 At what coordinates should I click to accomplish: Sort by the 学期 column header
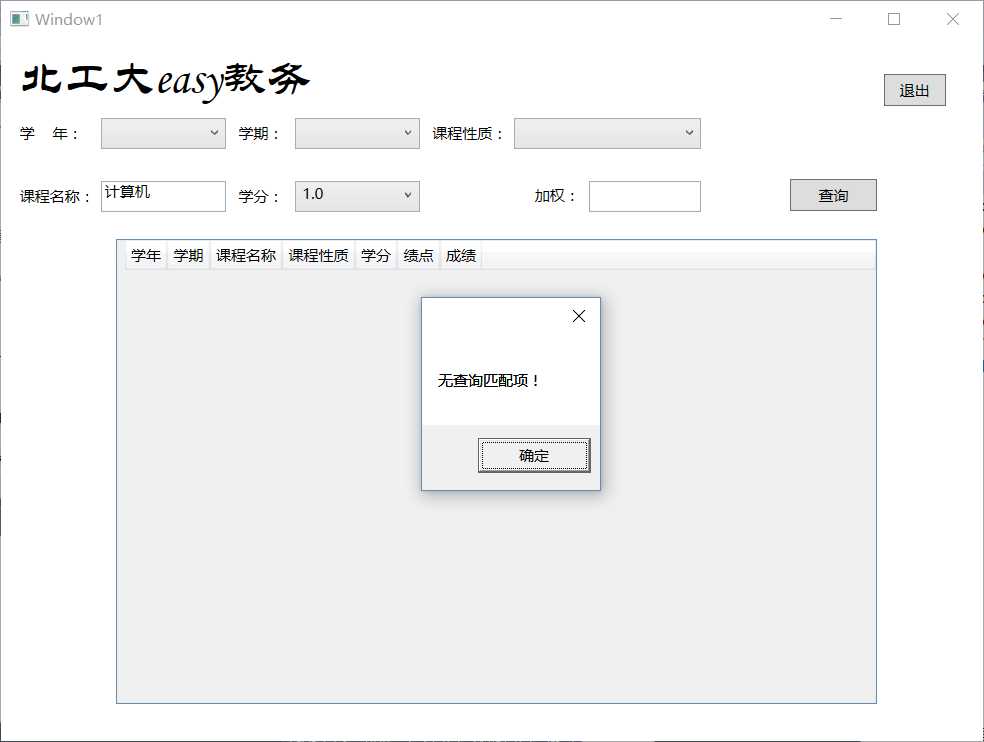pos(188,255)
